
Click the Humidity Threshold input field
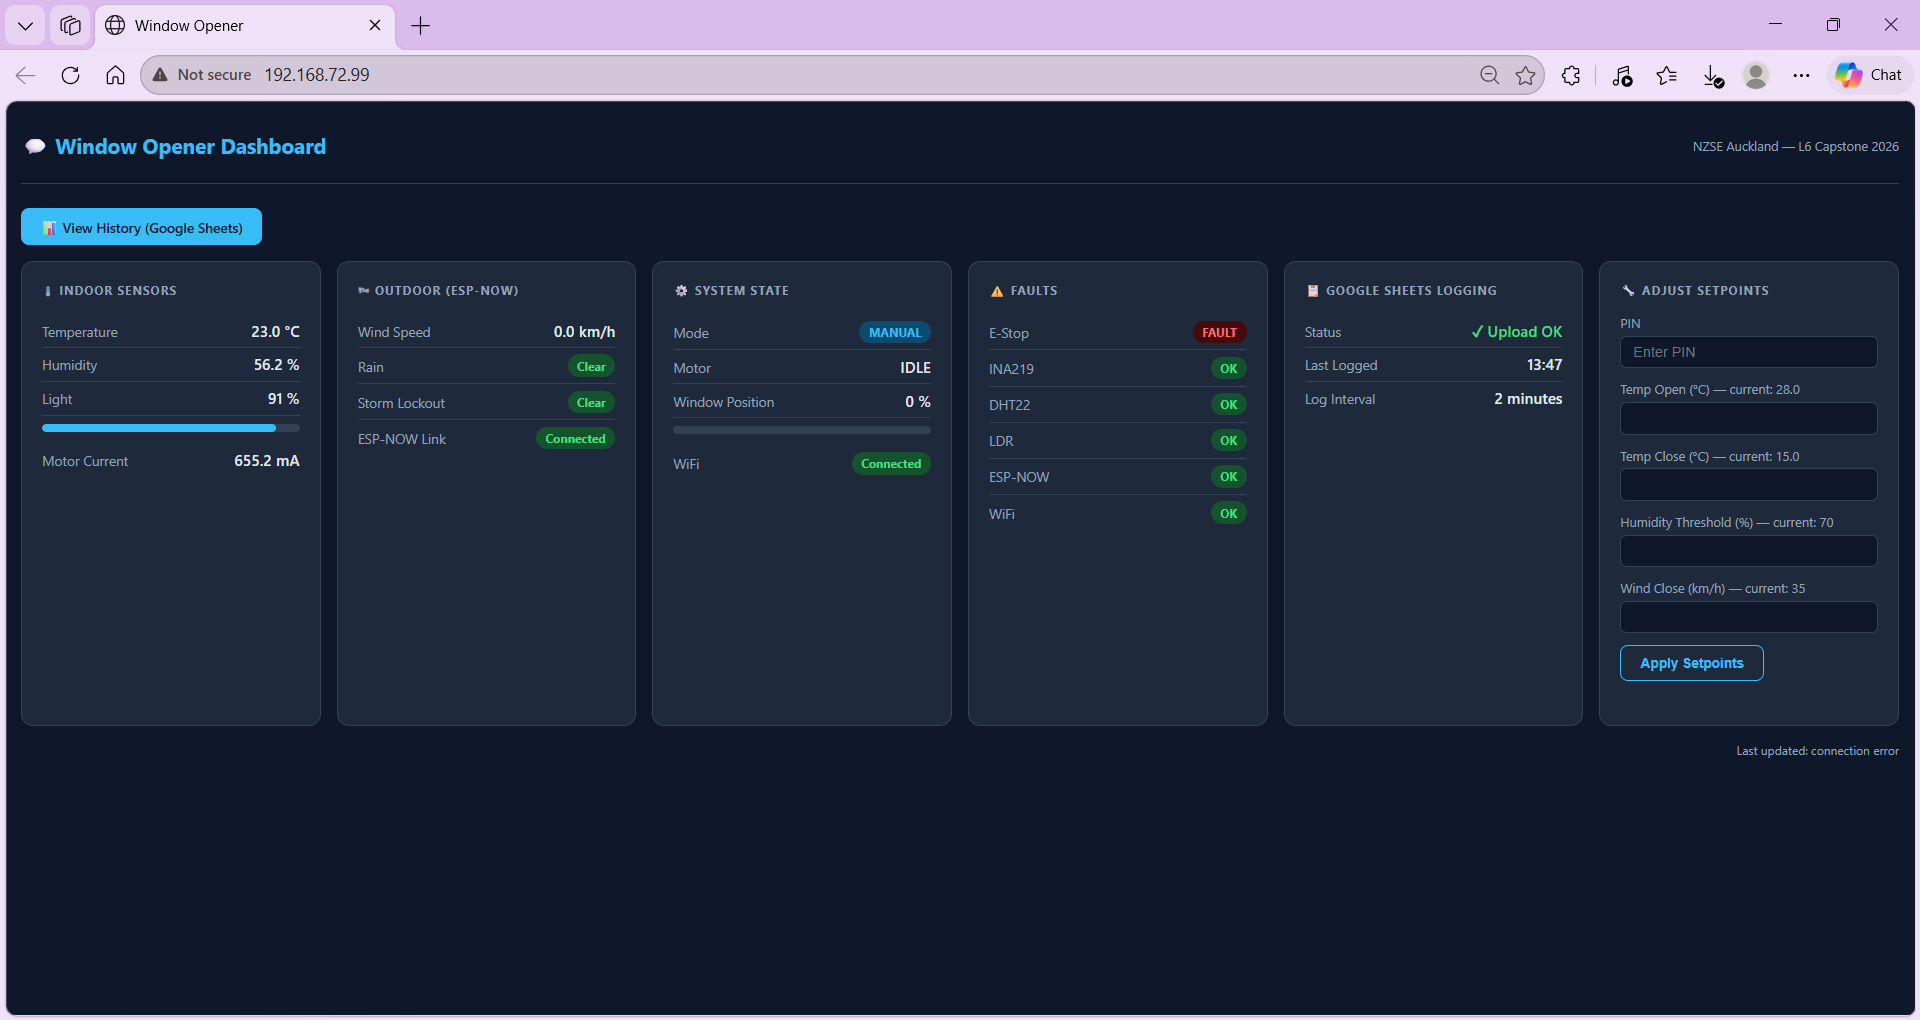[x=1748, y=551]
